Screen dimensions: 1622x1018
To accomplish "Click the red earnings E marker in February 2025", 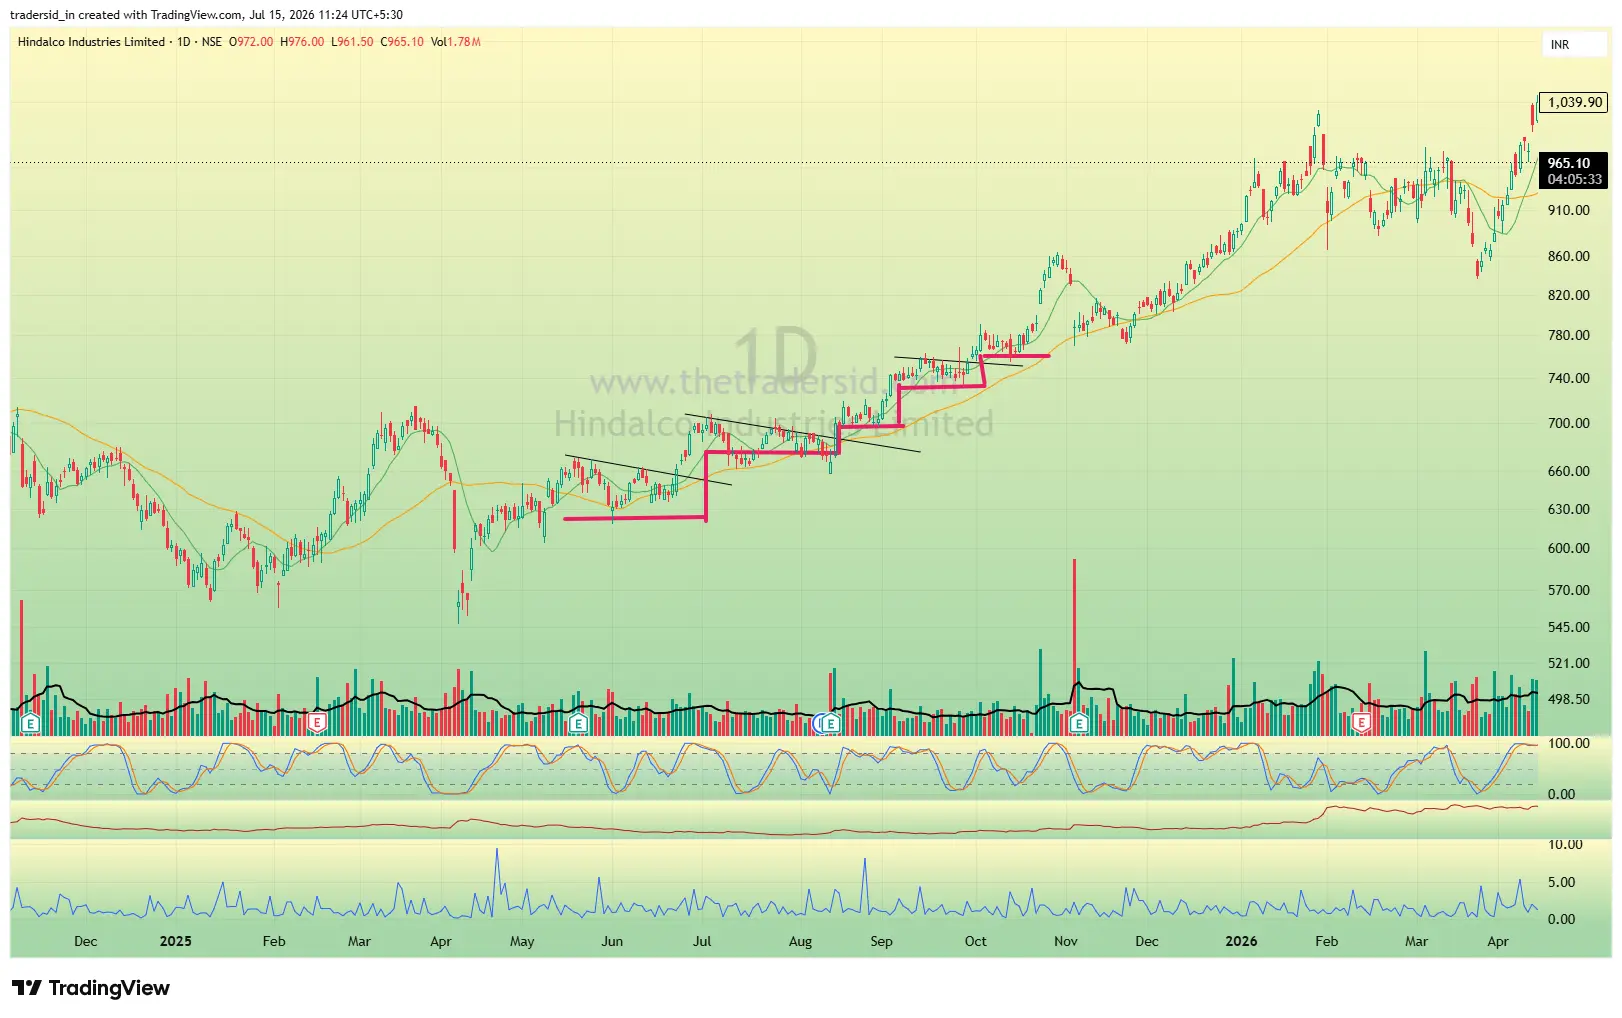I will [x=317, y=722].
